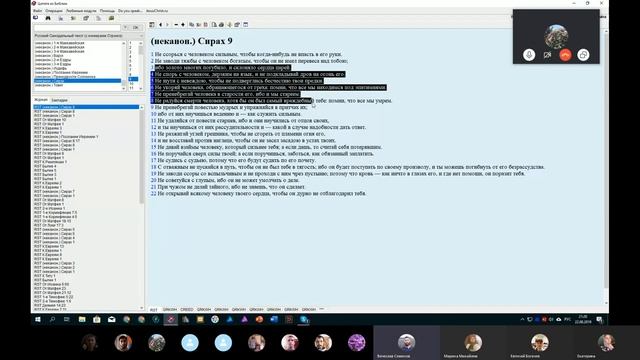640x360 pixels.
Task: Click the book list vertical scrollbar
Action: point(124,65)
